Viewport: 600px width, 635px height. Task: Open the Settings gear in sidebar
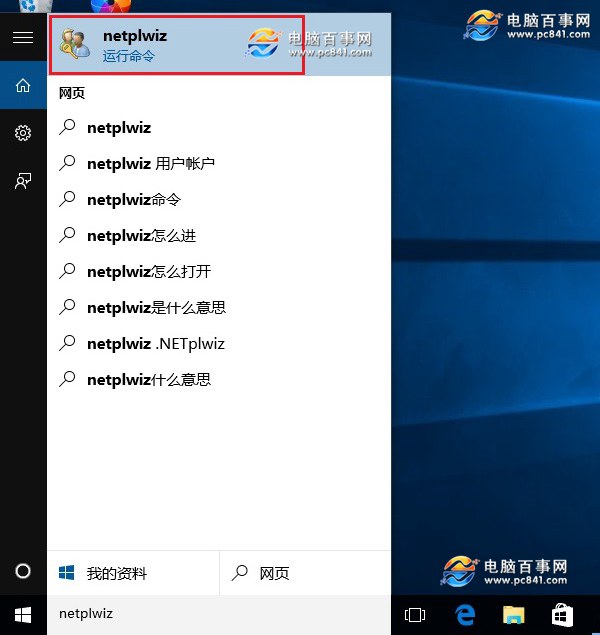click(x=22, y=133)
